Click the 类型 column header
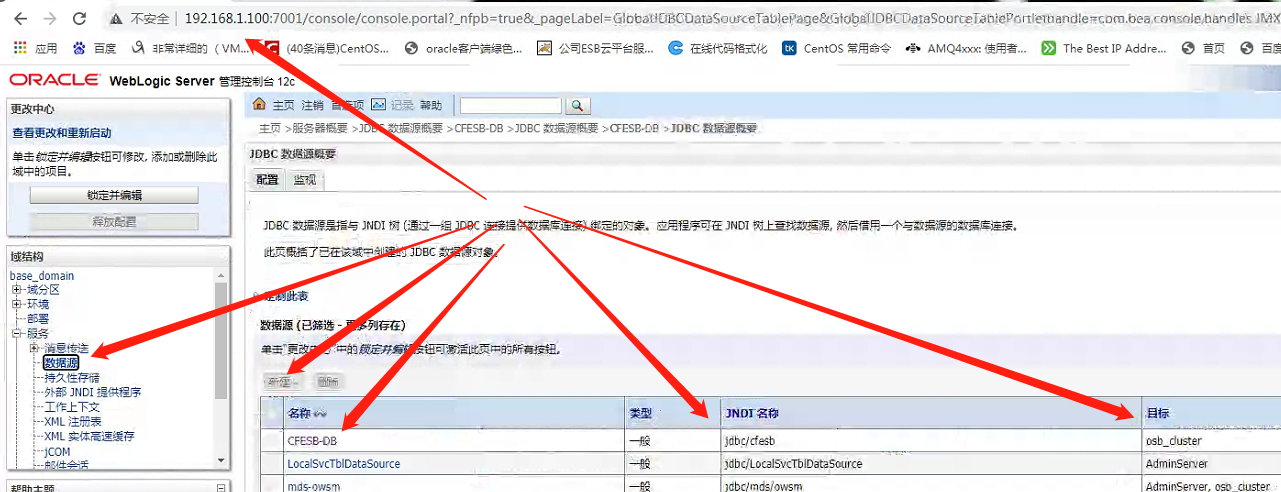The image size is (1281, 492). pos(640,413)
